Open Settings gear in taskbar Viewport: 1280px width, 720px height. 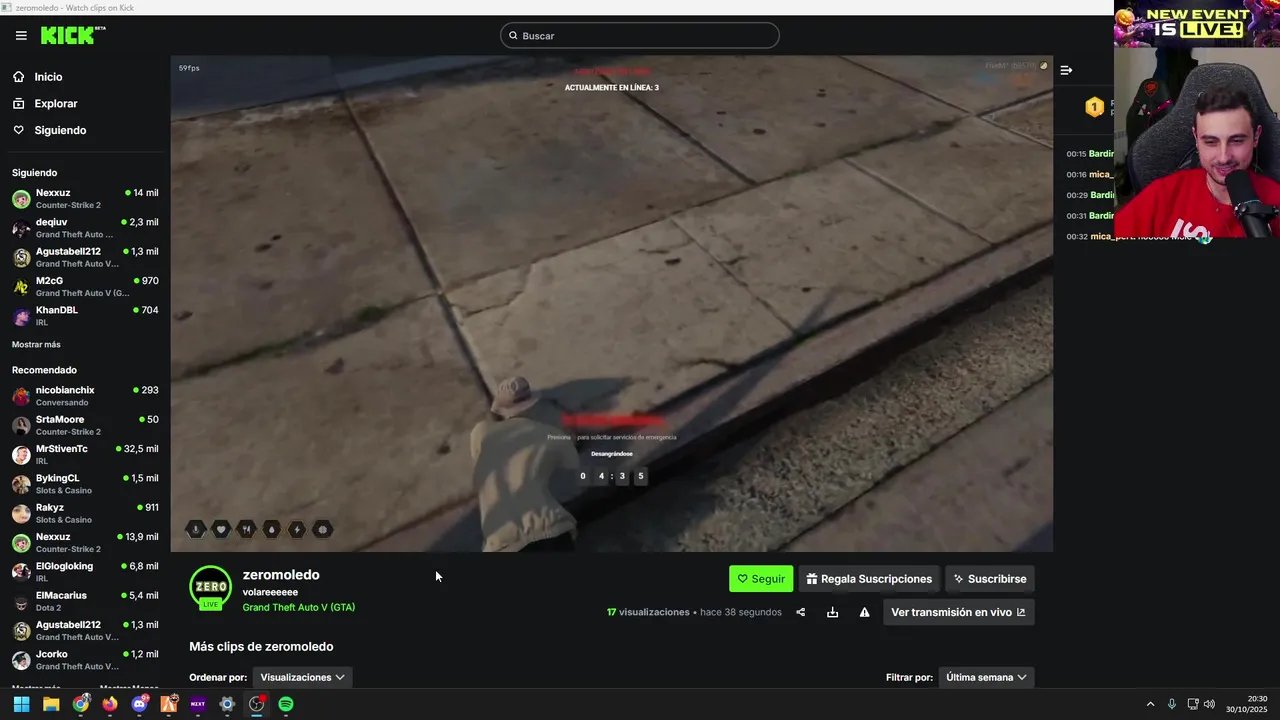tap(227, 704)
